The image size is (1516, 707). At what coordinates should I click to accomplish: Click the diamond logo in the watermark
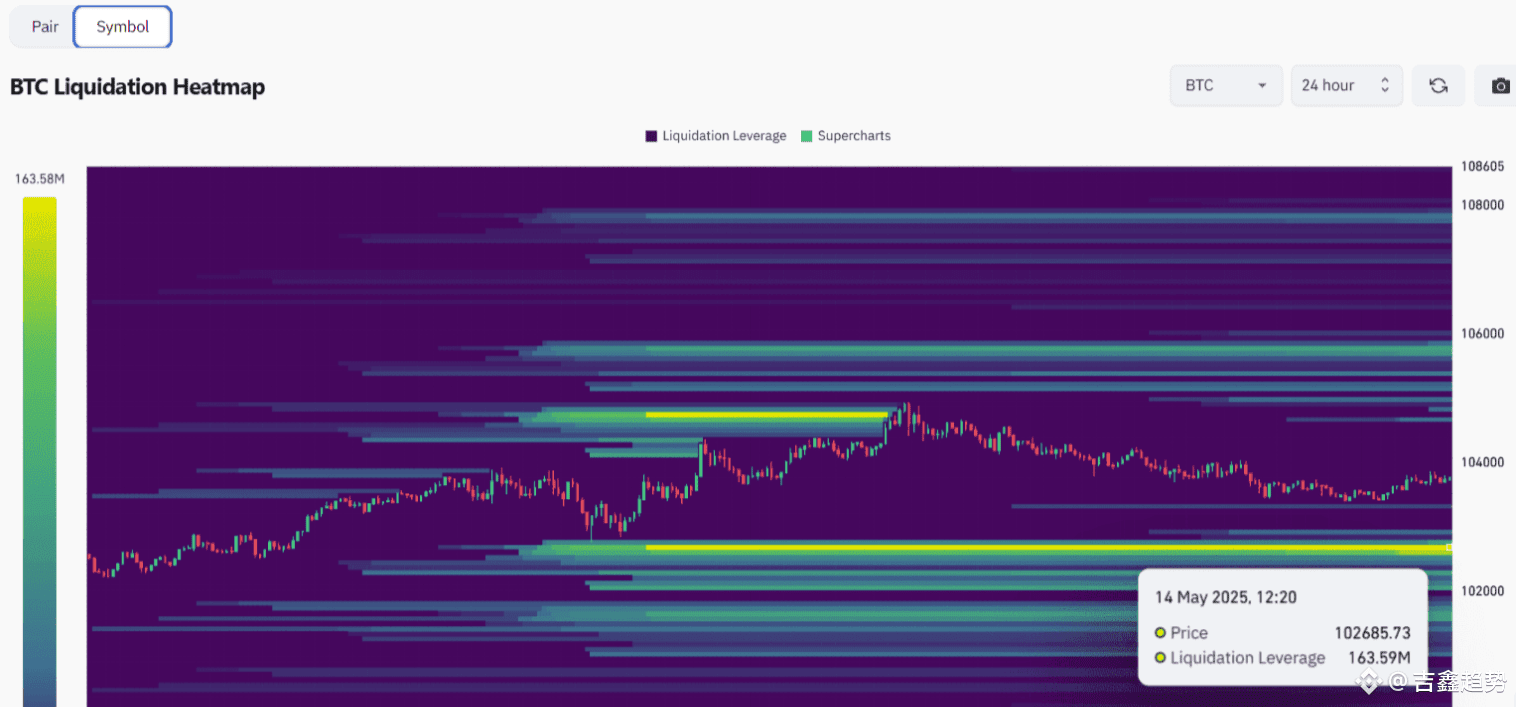point(1367,684)
